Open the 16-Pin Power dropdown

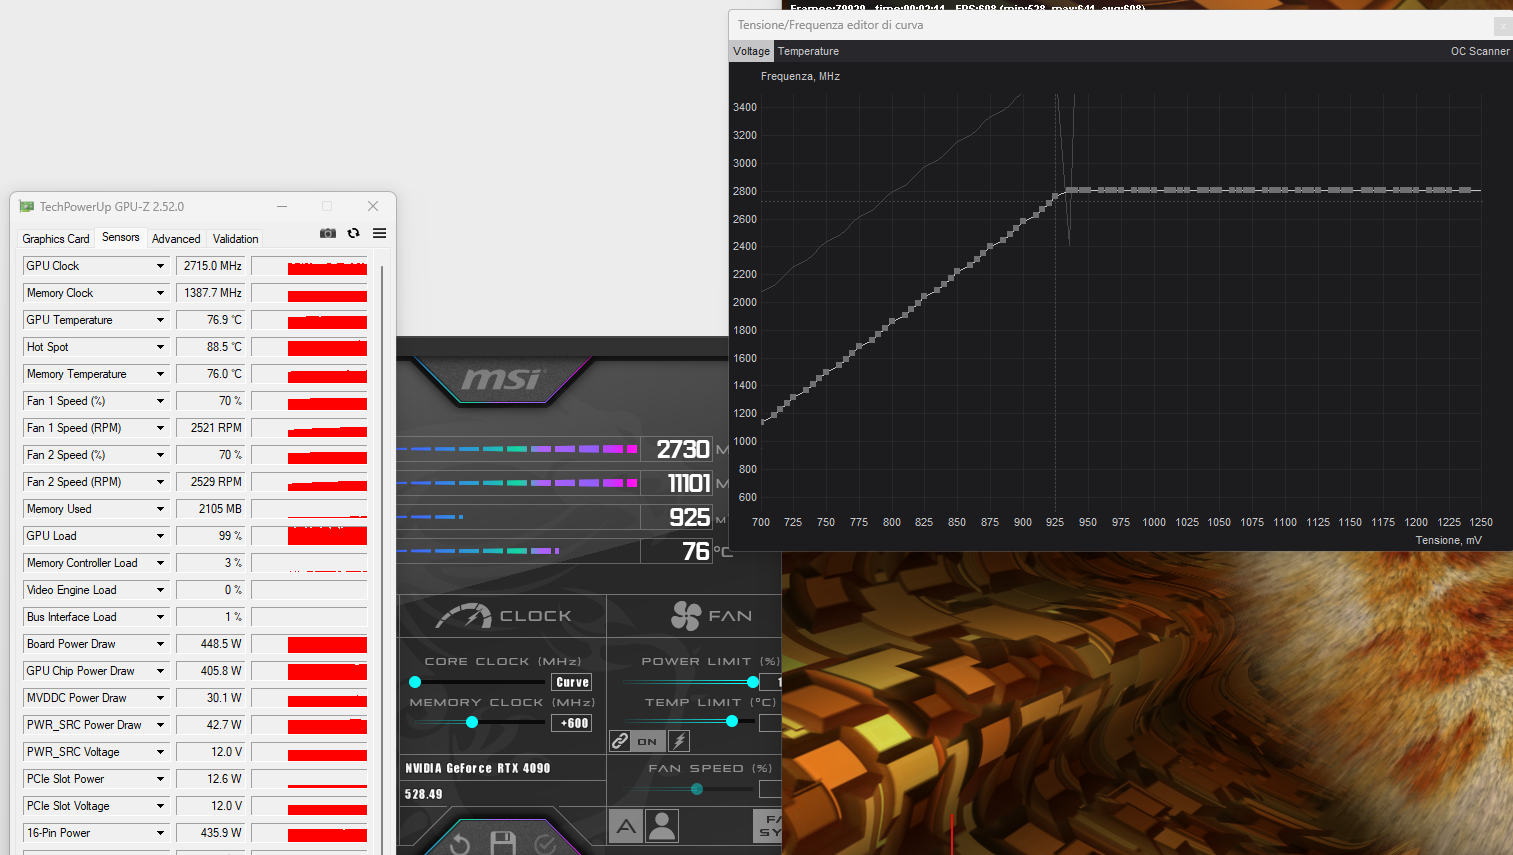pyautogui.click(x=160, y=833)
